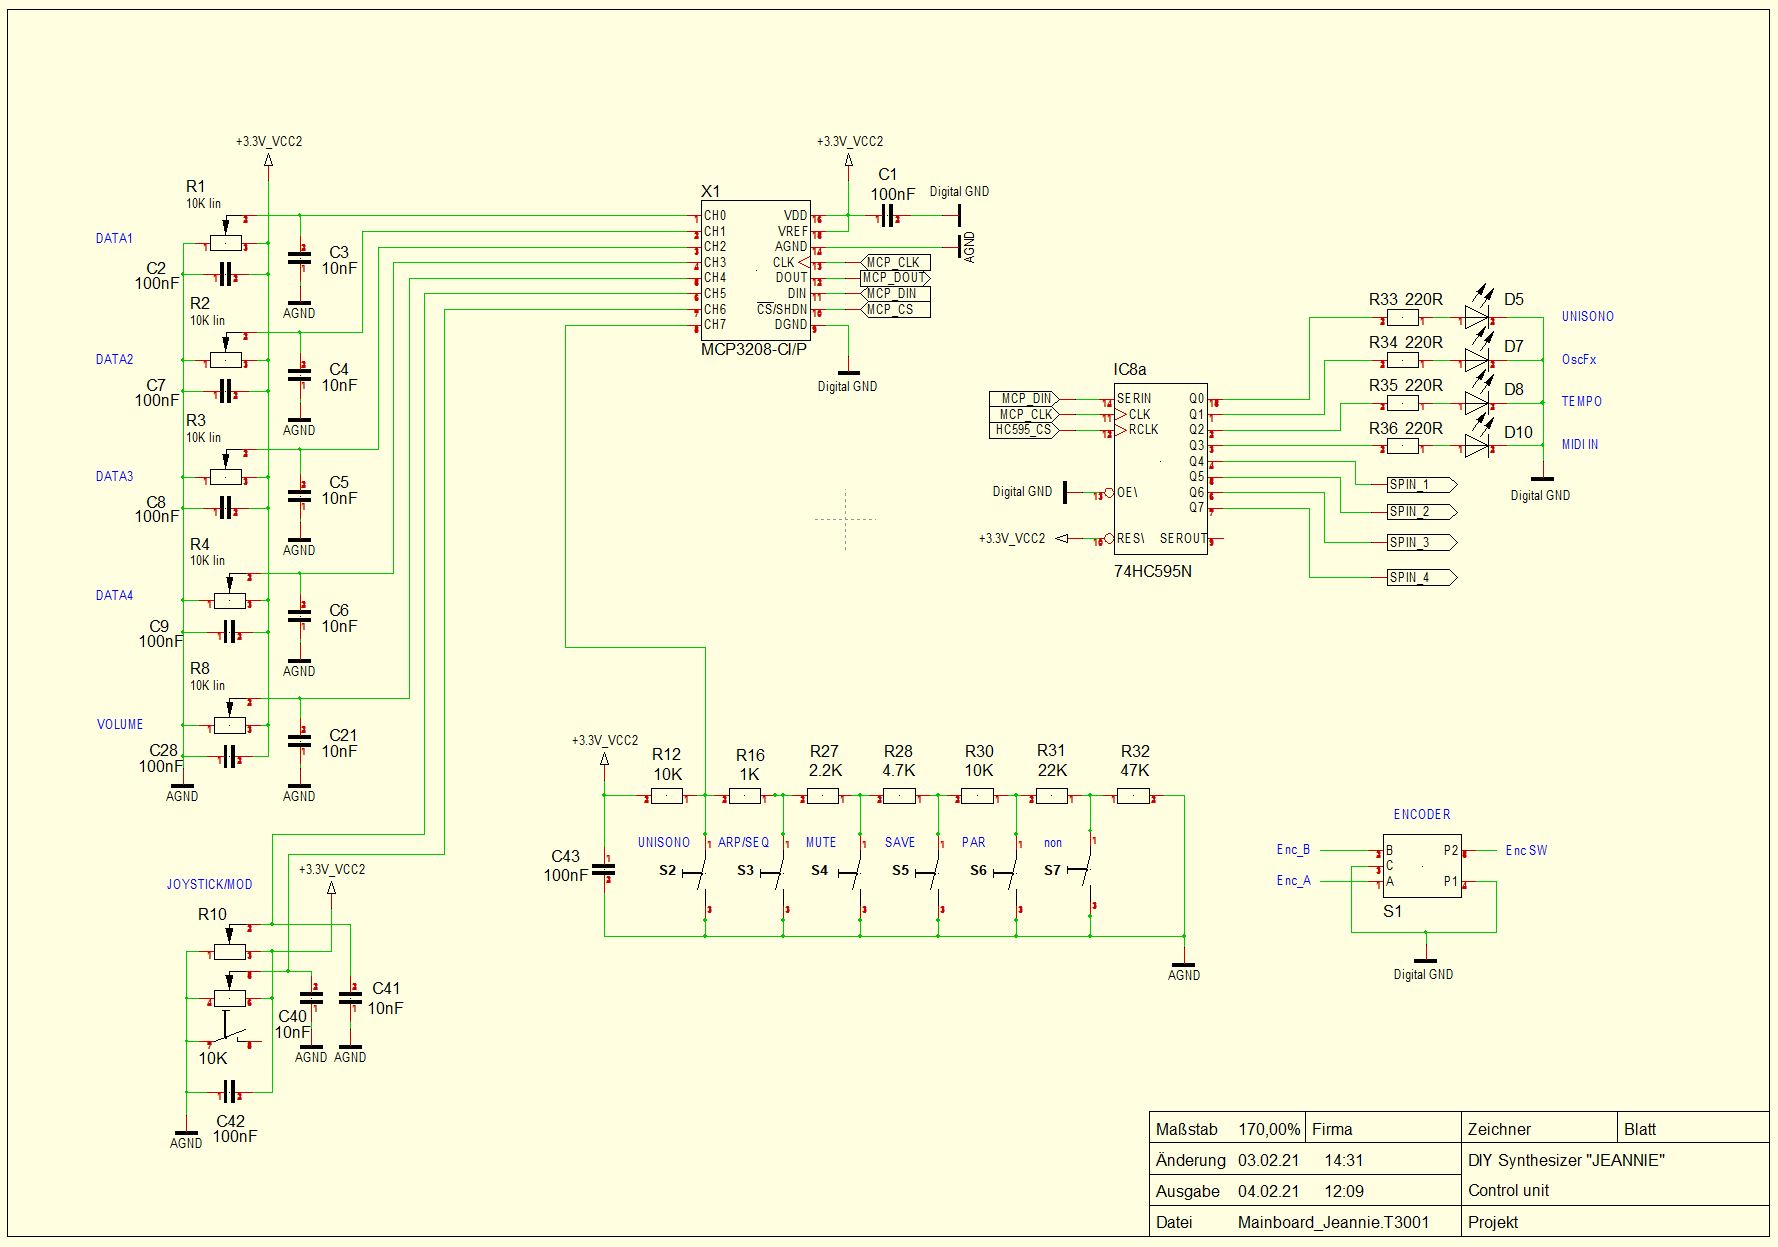
Task: Select the MIDI IN label text
Action: pos(1579,445)
